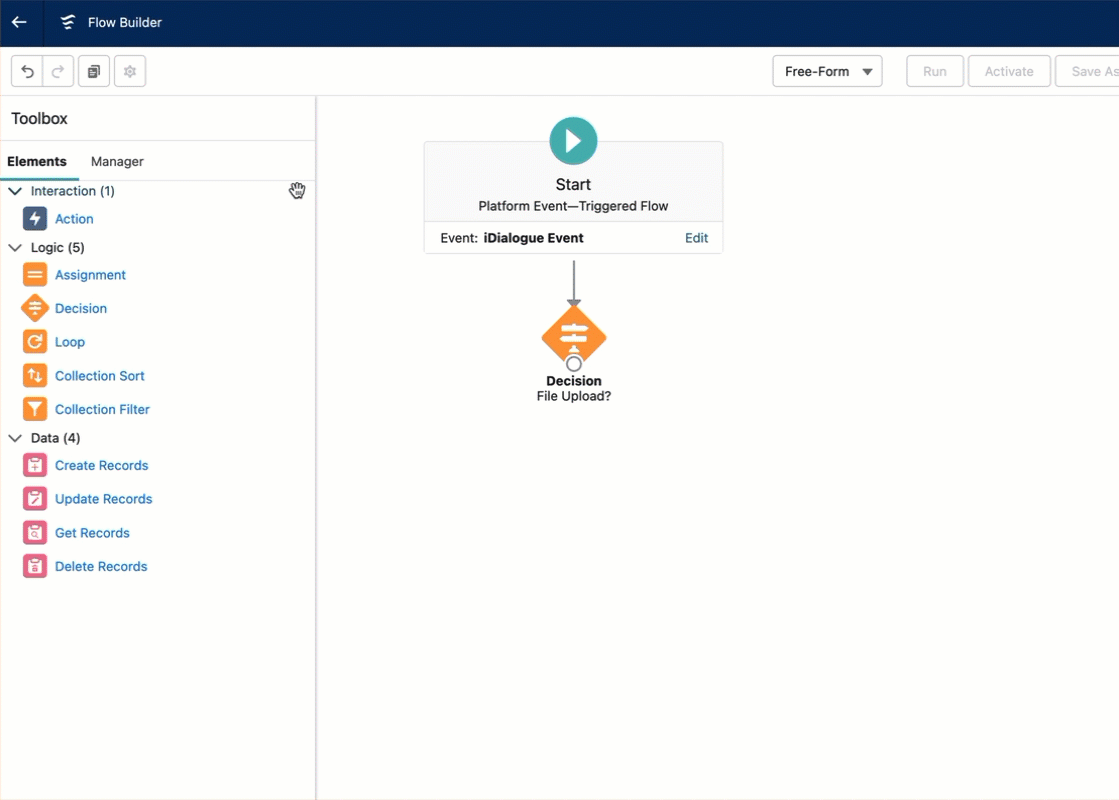Click the back arrow icon
Screen dimensions: 1119x800
19,22
